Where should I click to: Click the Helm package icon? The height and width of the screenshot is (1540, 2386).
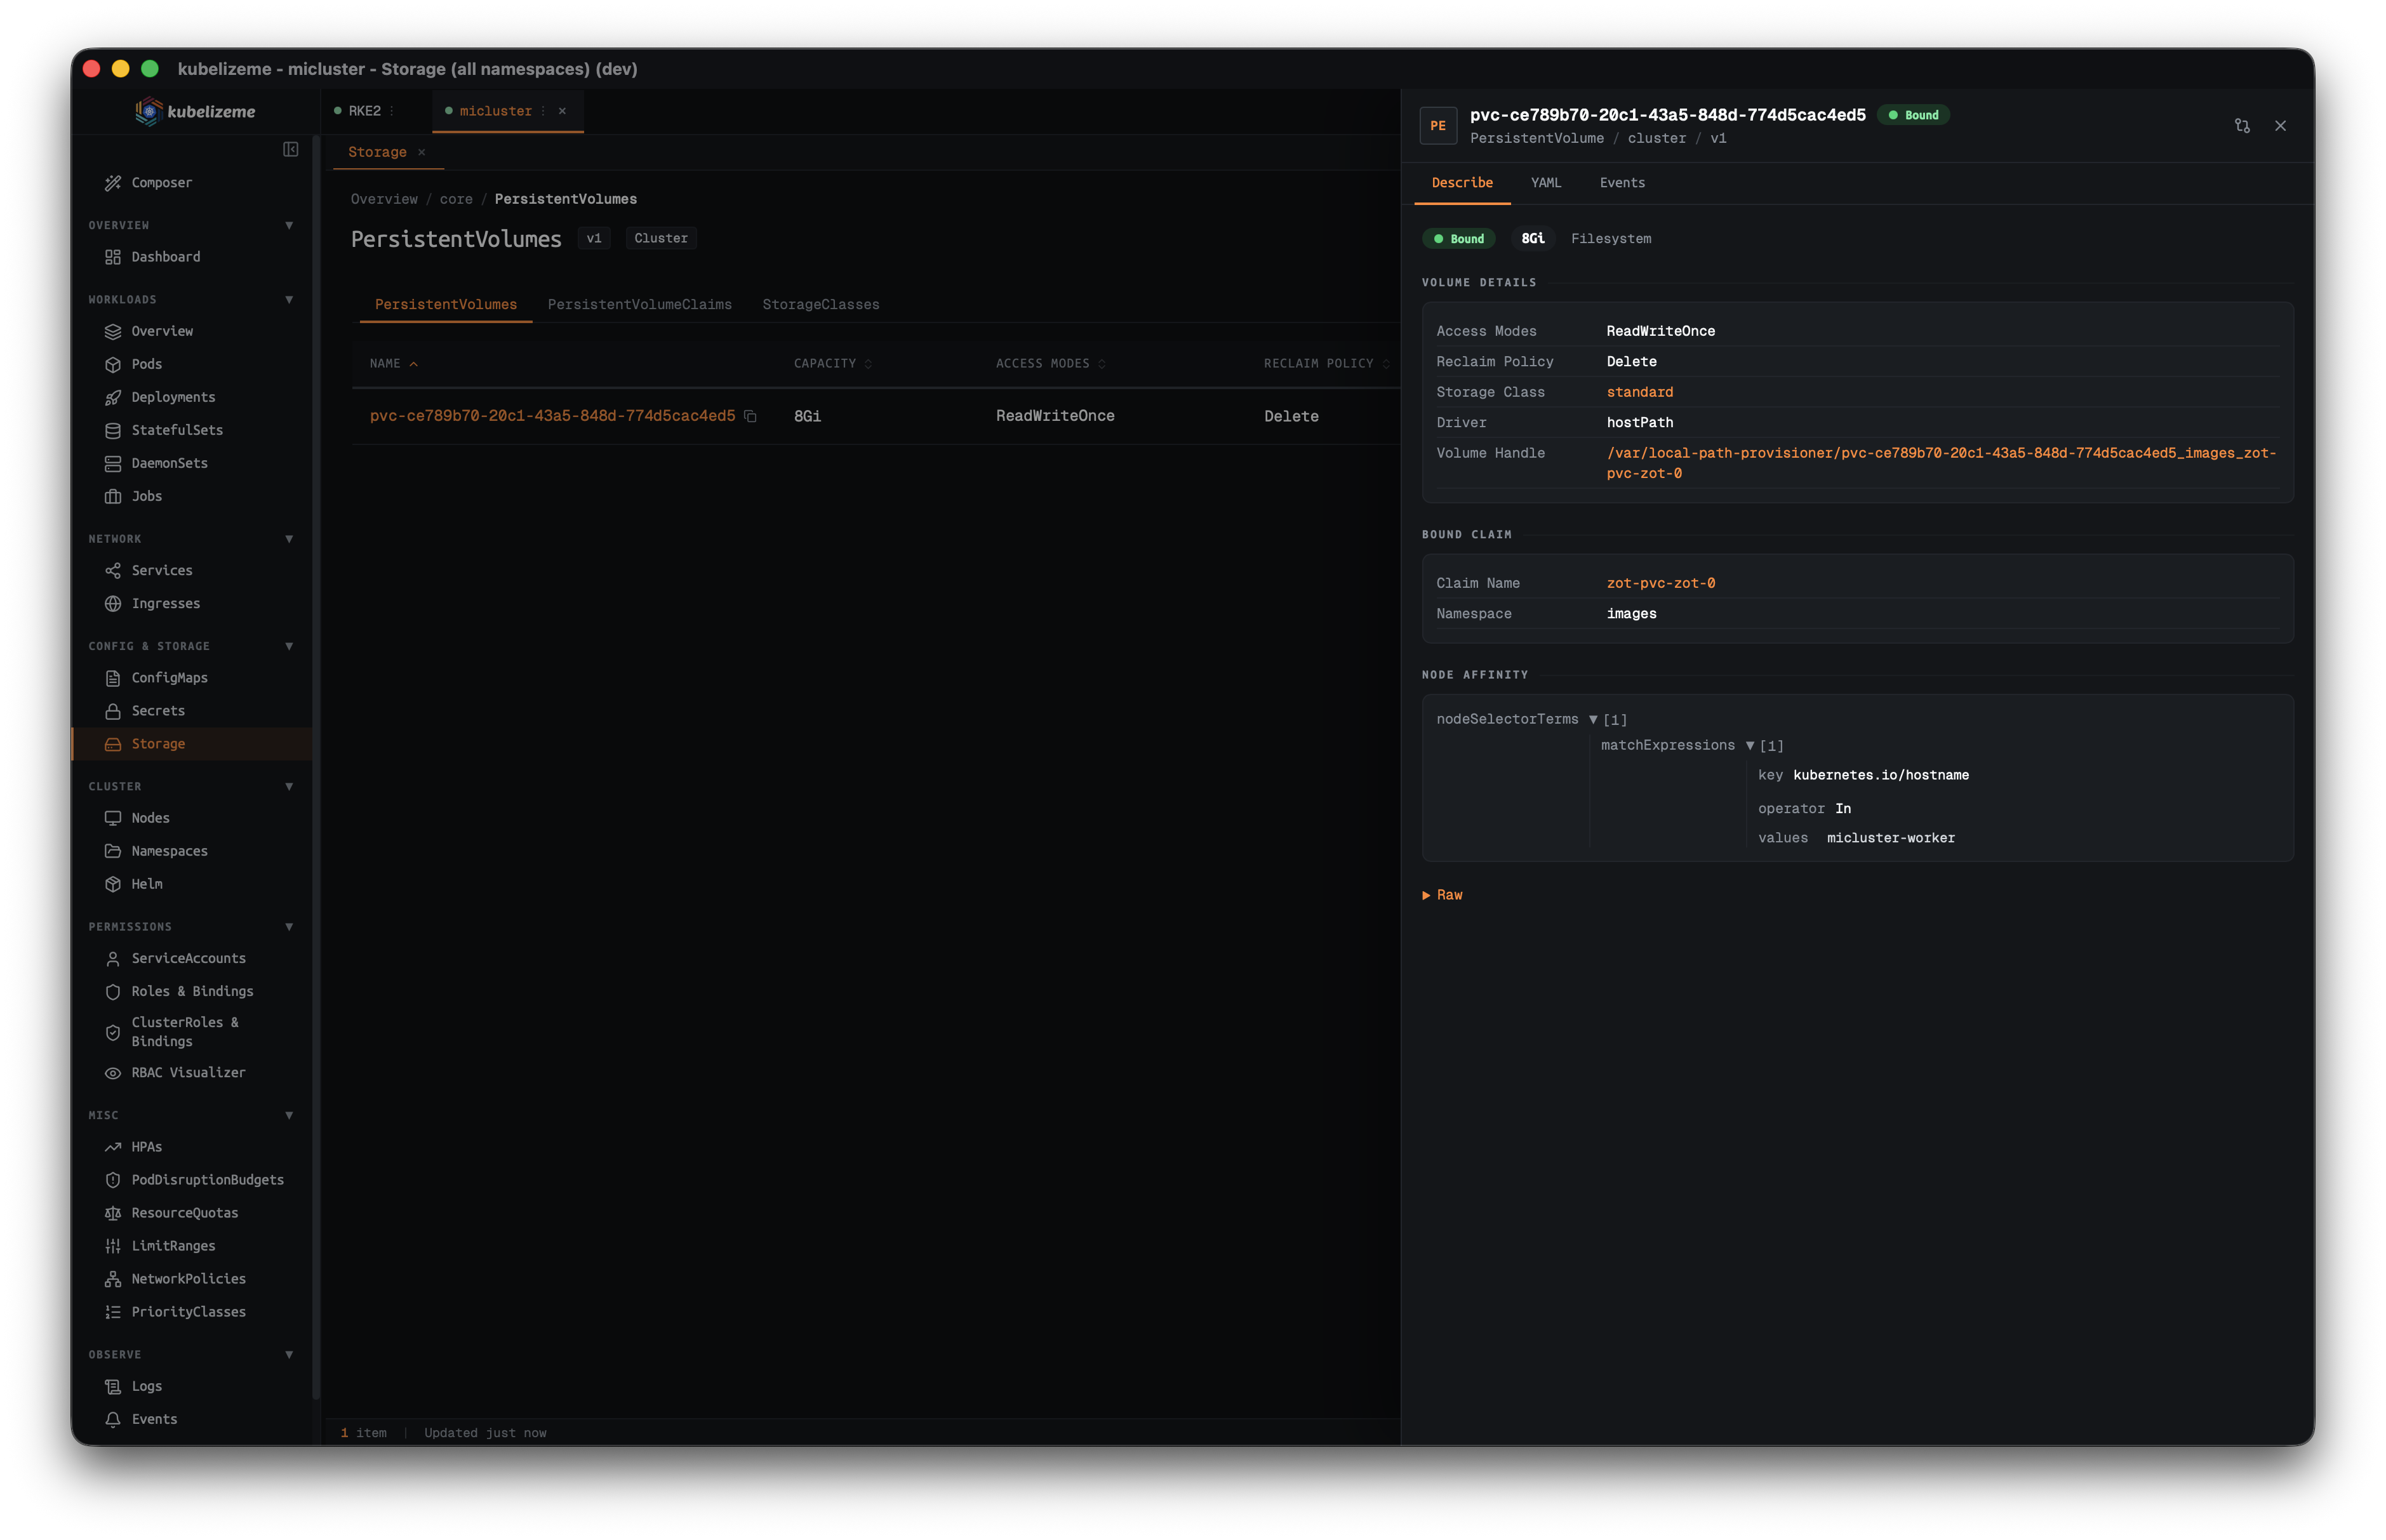click(113, 884)
